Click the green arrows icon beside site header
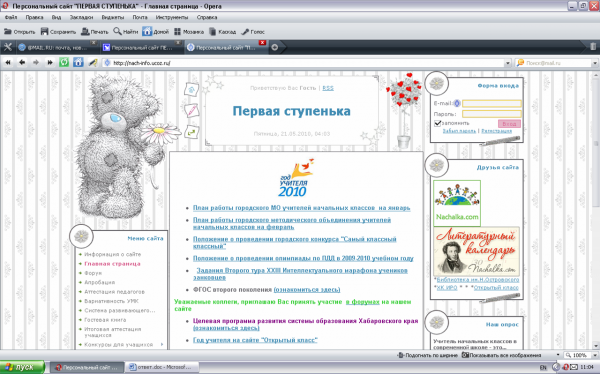This screenshot has height=374, width=600. 191,132
